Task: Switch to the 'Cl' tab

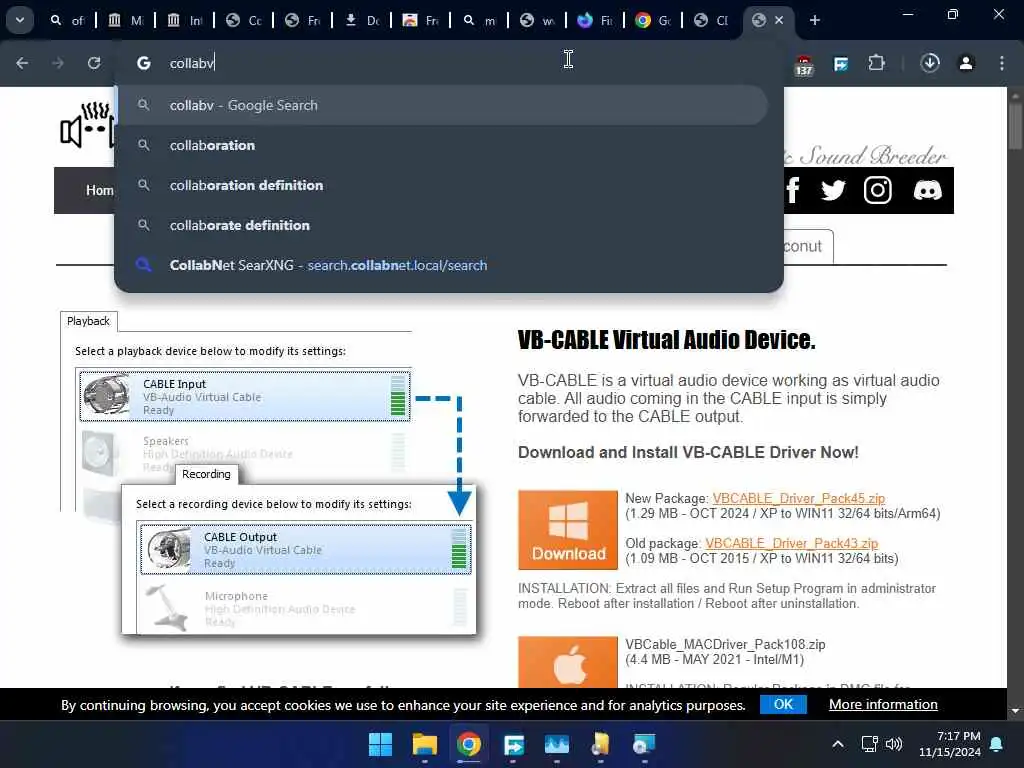Action: [711, 20]
